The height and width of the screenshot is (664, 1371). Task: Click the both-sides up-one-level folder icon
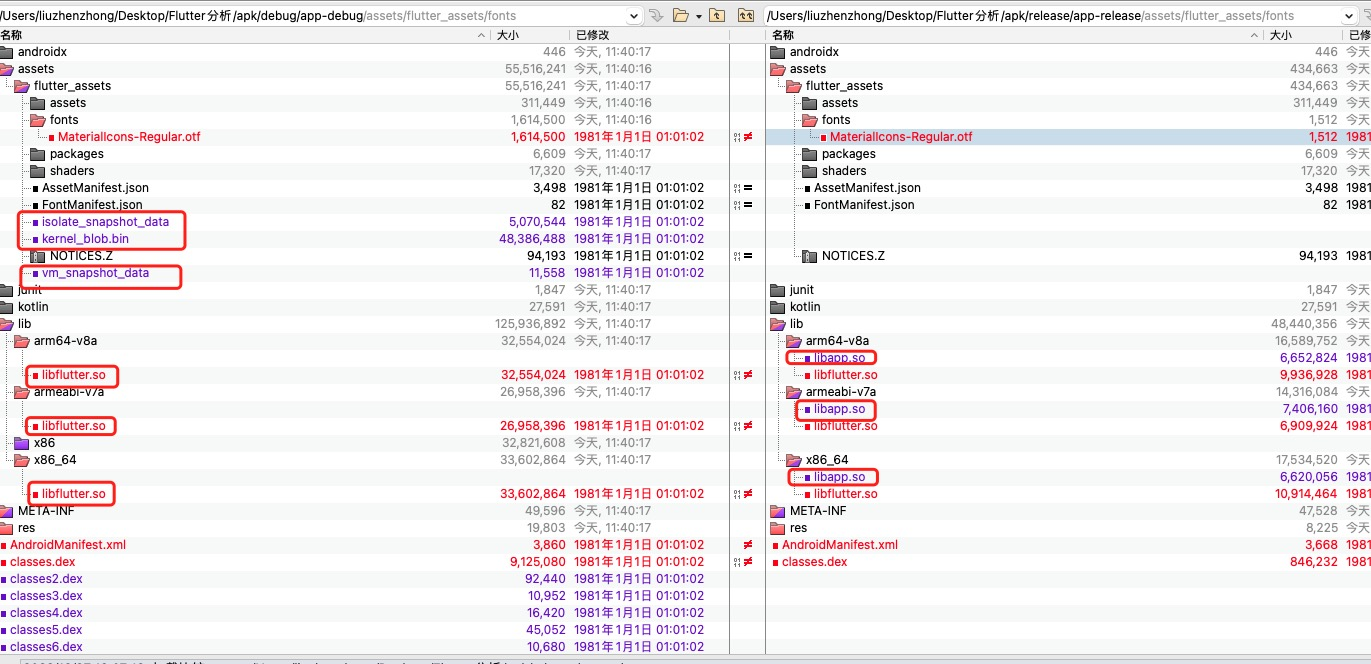[x=746, y=15]
